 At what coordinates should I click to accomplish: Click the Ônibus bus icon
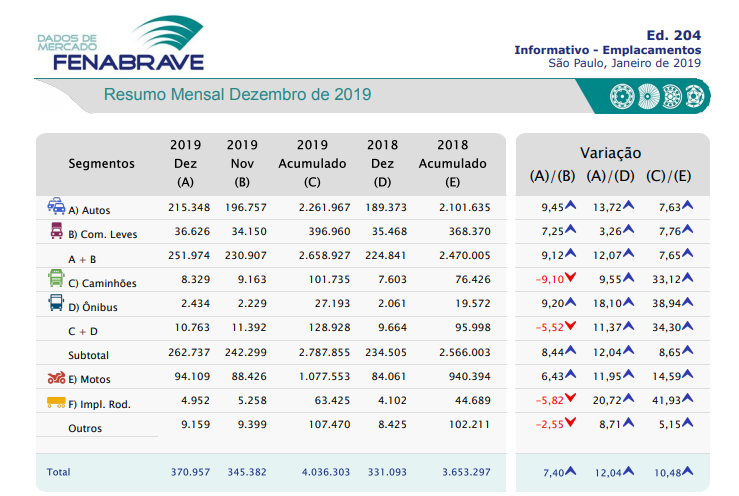[55, 305]
